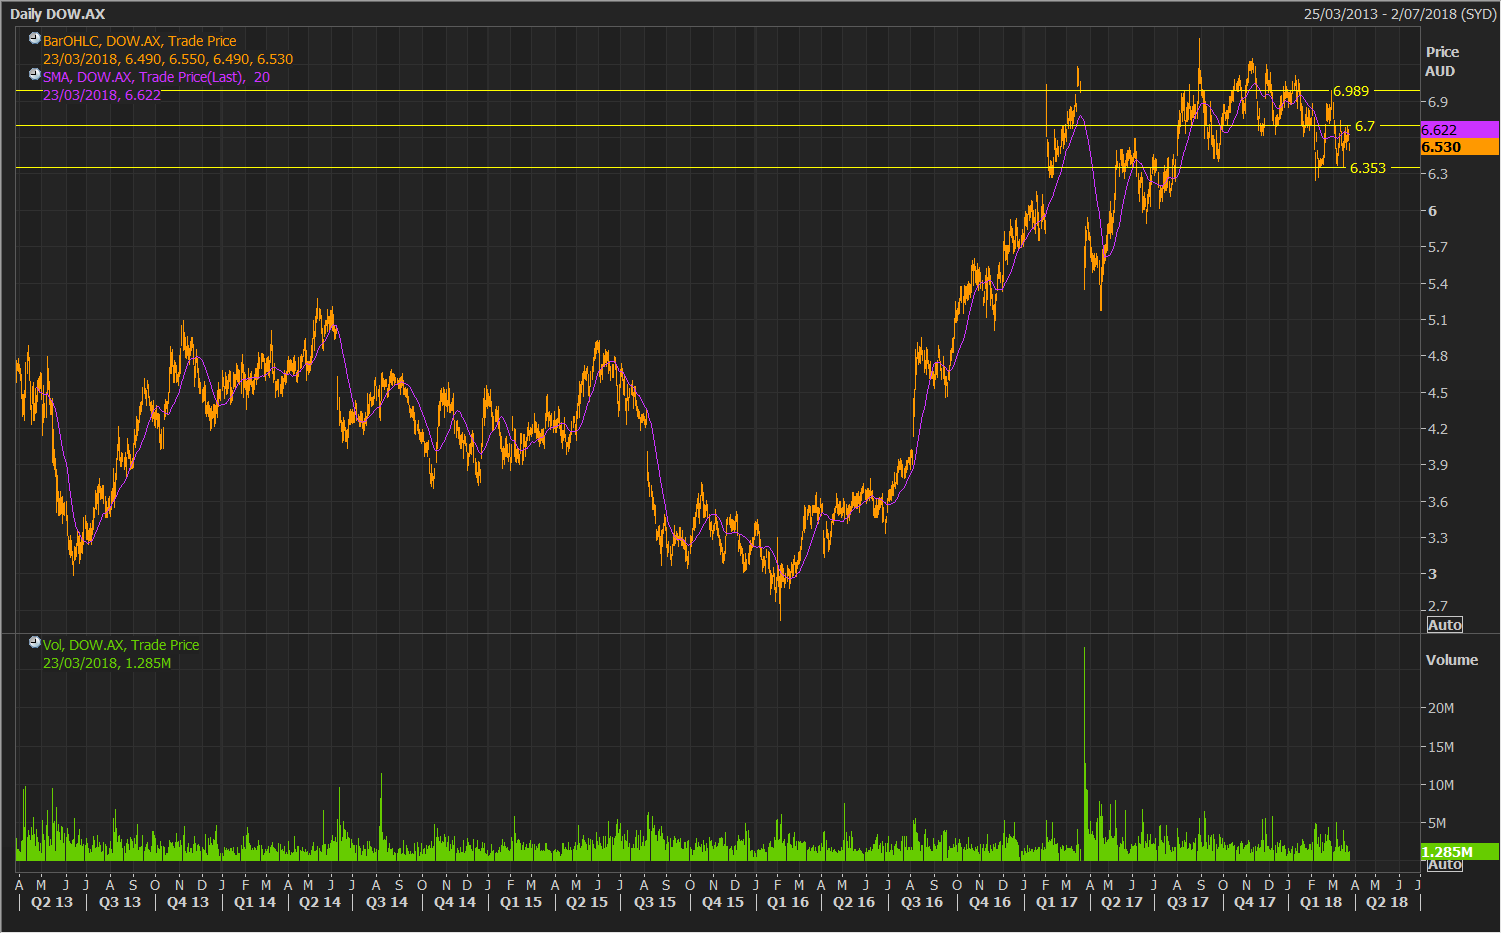Click the SMA reading 23/03/2018, 6.622
This screenshot has height=934, width=1502.
(x=102, y=95)
